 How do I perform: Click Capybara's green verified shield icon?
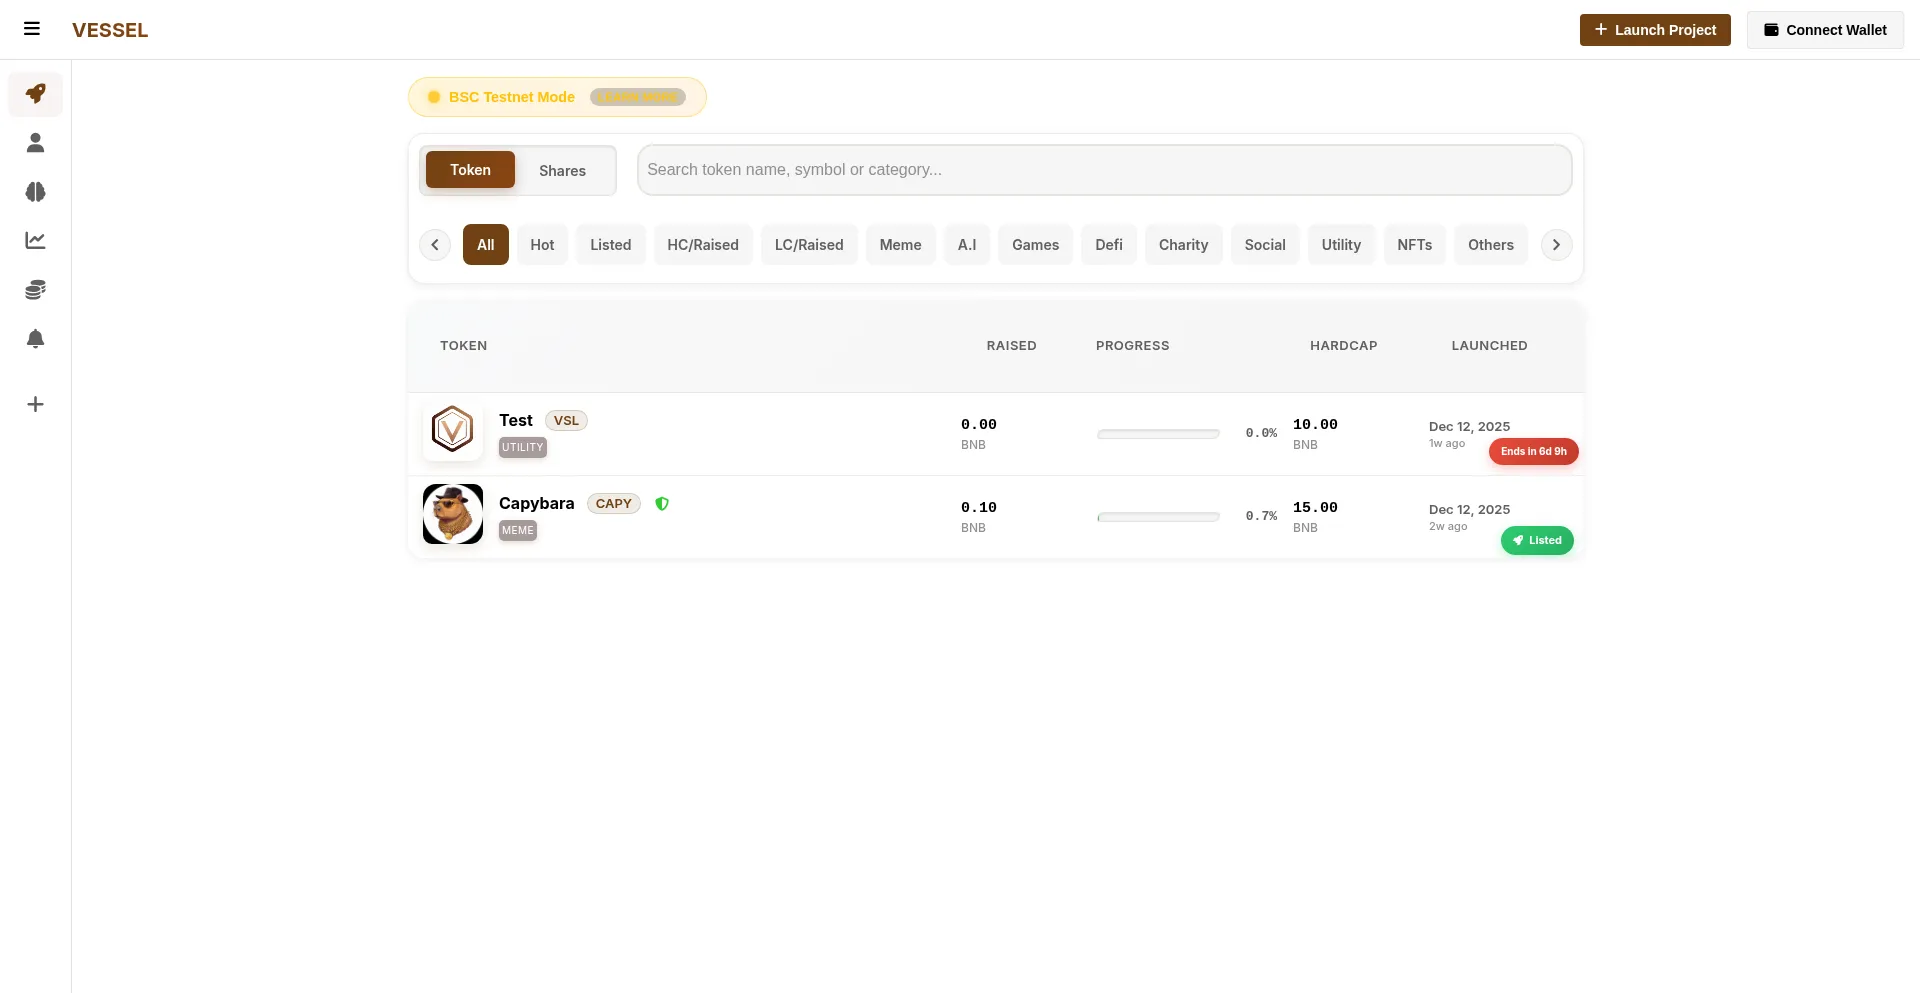[x=661, y=504]
